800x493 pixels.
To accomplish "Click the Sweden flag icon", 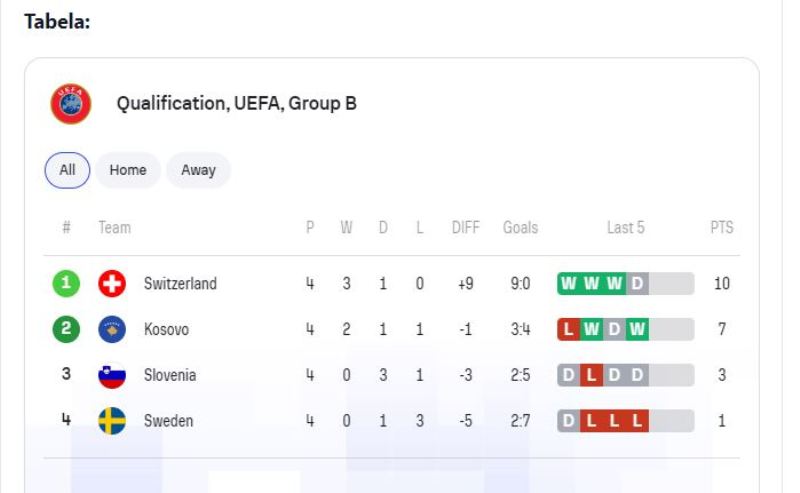I will pos(112,421).
